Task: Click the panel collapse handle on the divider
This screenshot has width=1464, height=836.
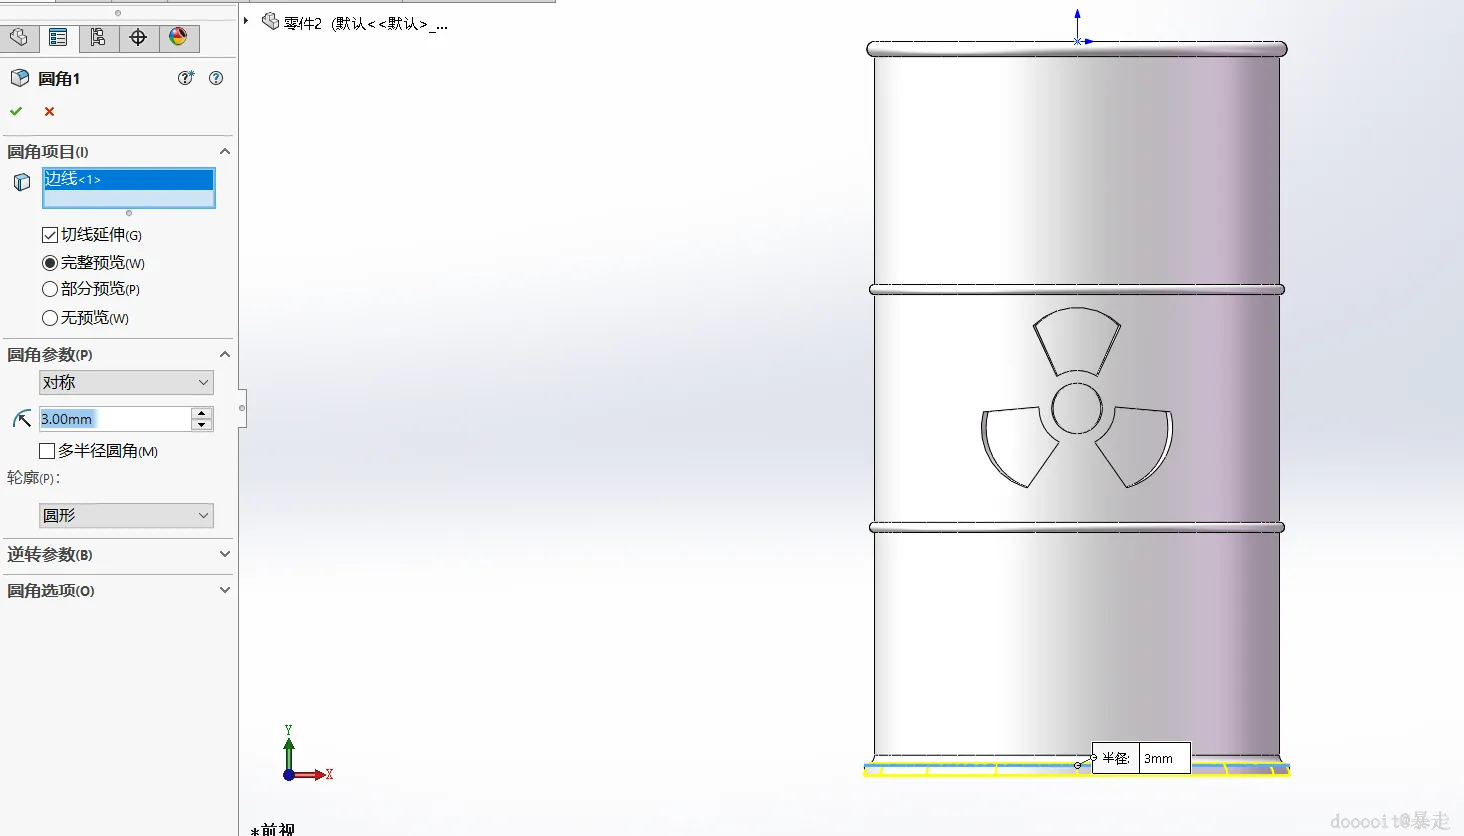Action: pos(242,408)
